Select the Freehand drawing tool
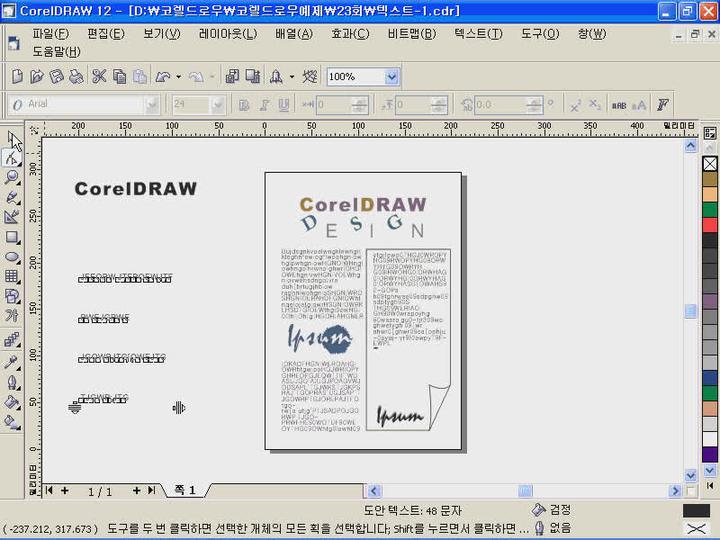The image size is (720, 540). [x=12, y=197]
